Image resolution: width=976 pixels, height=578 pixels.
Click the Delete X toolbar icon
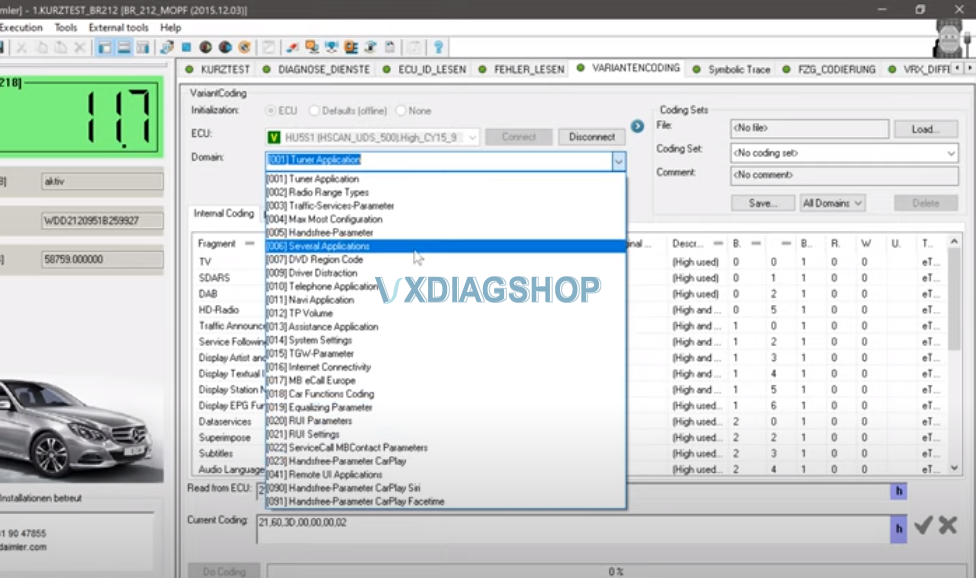[x=80, y=47]
